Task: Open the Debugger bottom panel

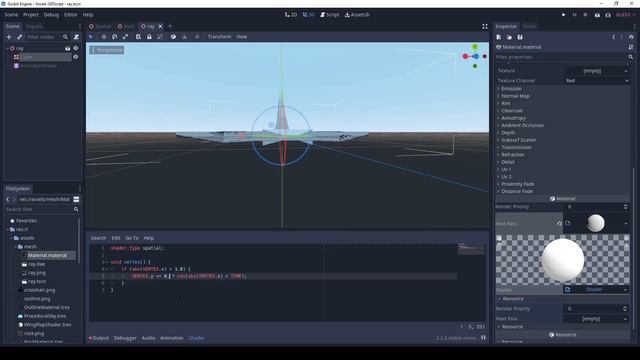Action: pyautogui.click(x=125, y=338)
